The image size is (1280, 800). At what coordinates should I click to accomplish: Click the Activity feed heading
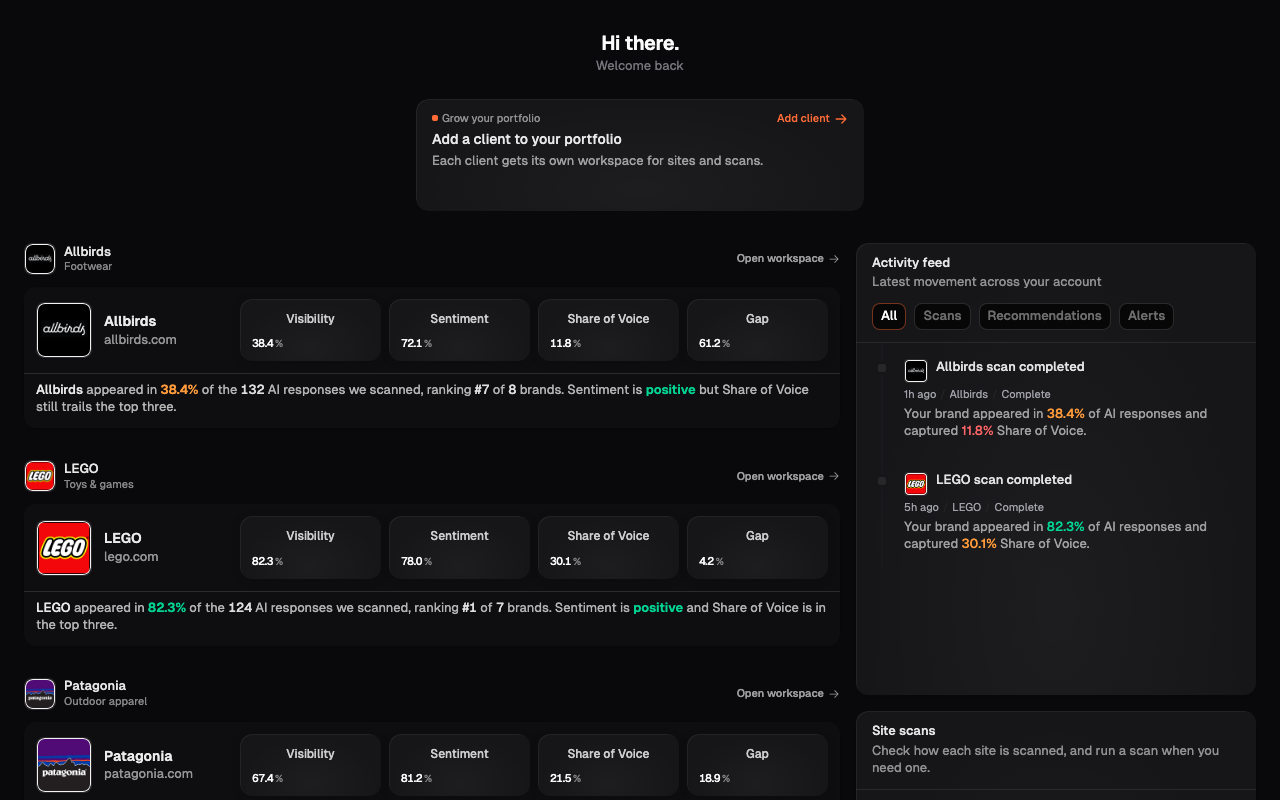point(911,263)
